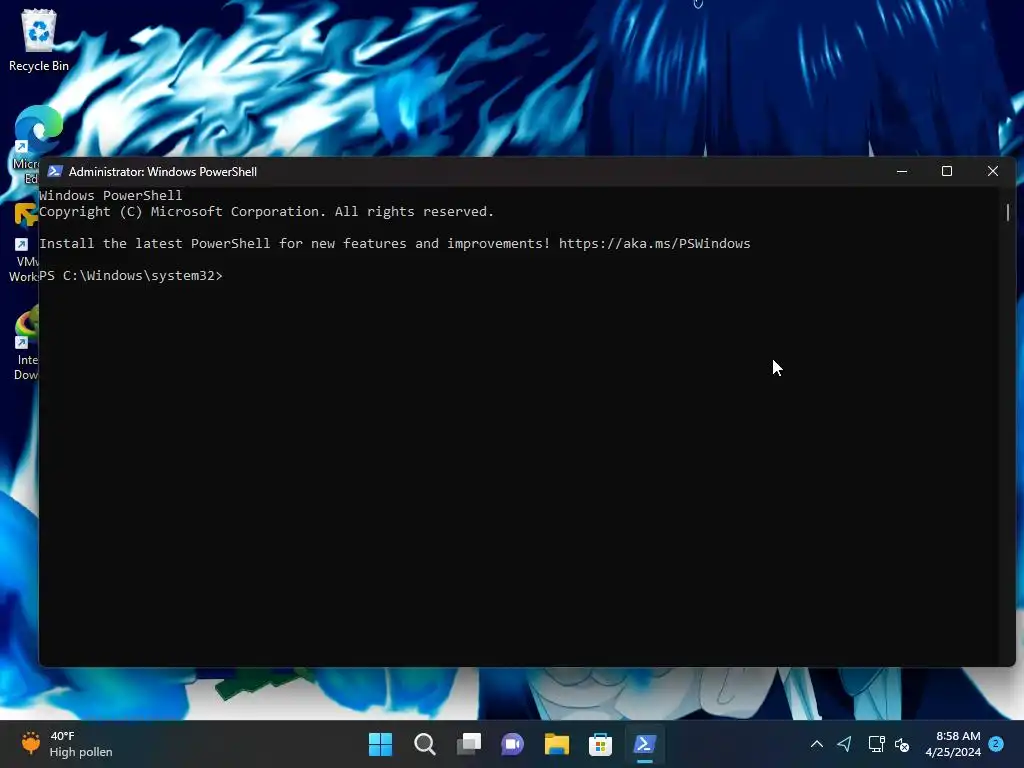Image resolution: width=1024 pixels, height=768 pixels.
Task: Click the muted volume tray icon
Action: point(902,744)
